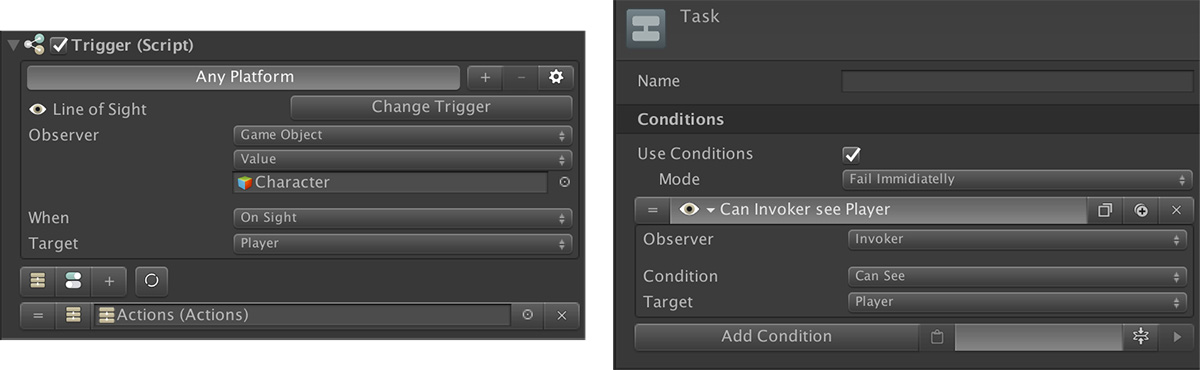Click the circular refresh icon in the trigger toolbar

click(152, 281)
